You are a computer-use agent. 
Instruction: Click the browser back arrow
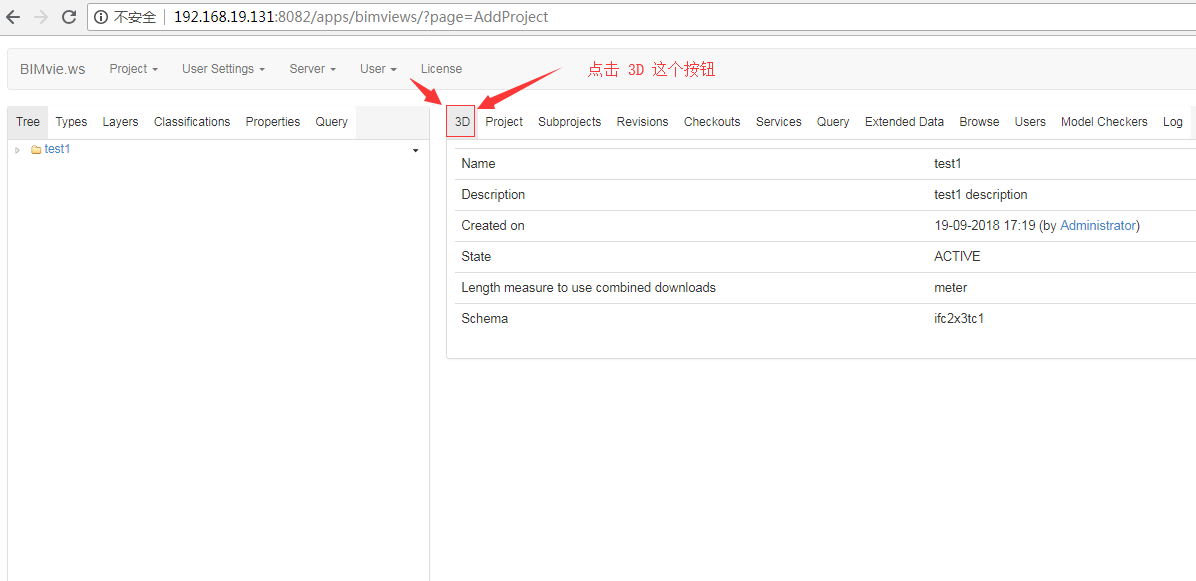[15, 16]
